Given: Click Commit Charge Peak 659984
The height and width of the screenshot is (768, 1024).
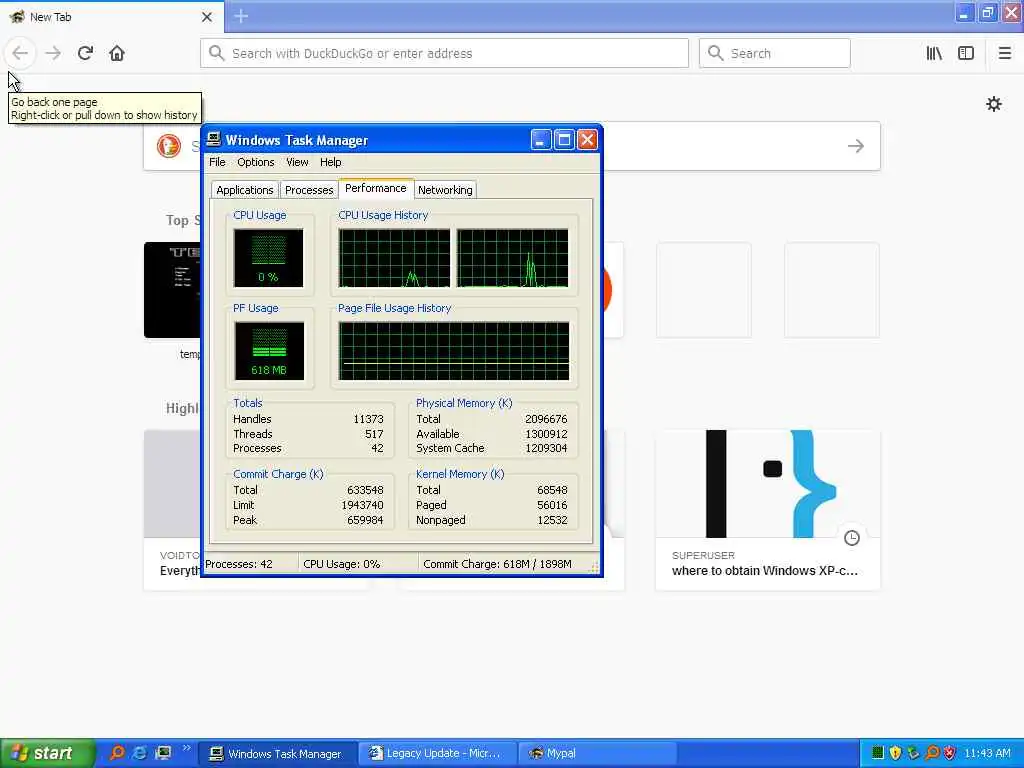Looking at the screenshot, I should click(x=365, y=520).
